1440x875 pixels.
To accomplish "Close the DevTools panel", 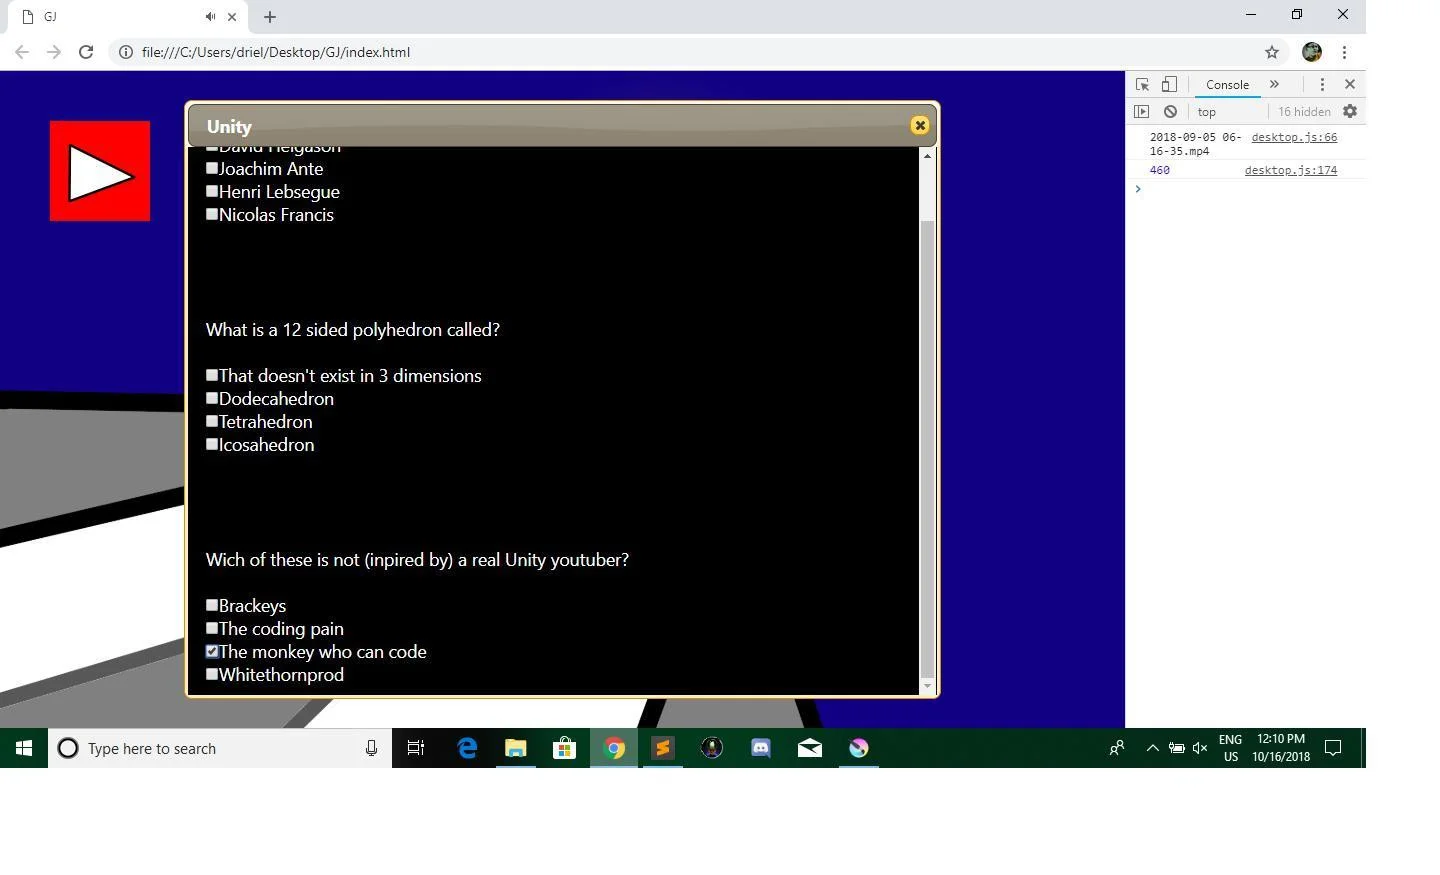I will point(1350,85).
